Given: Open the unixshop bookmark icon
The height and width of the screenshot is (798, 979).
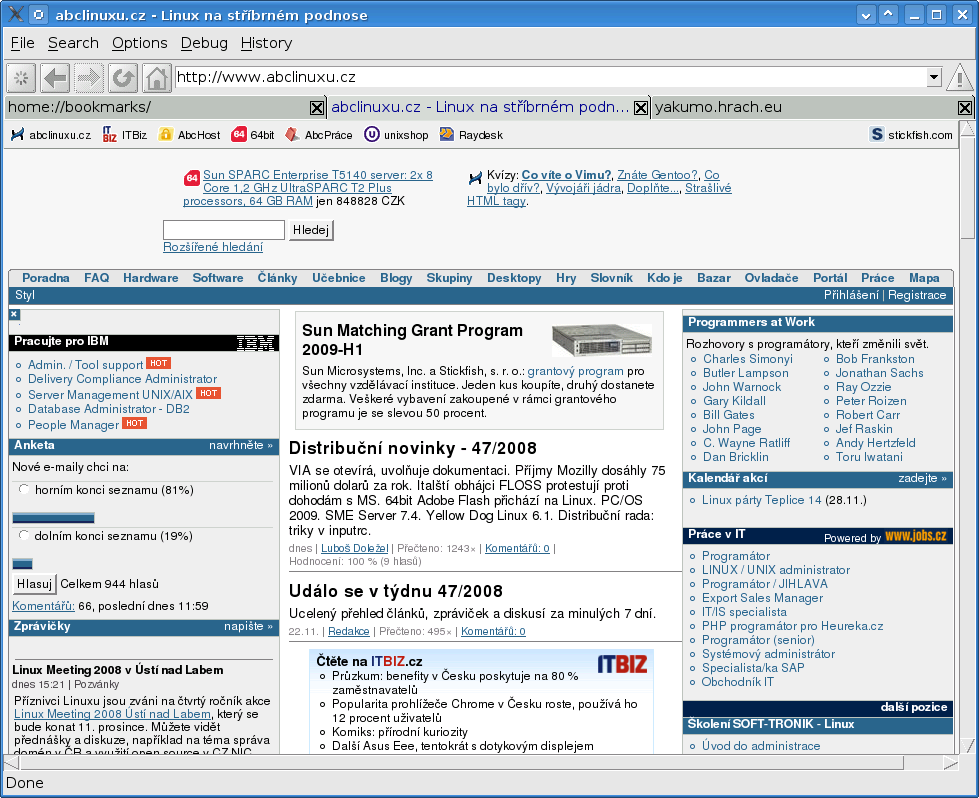Looking at the screenshot, I should click(x=372, y=134).
